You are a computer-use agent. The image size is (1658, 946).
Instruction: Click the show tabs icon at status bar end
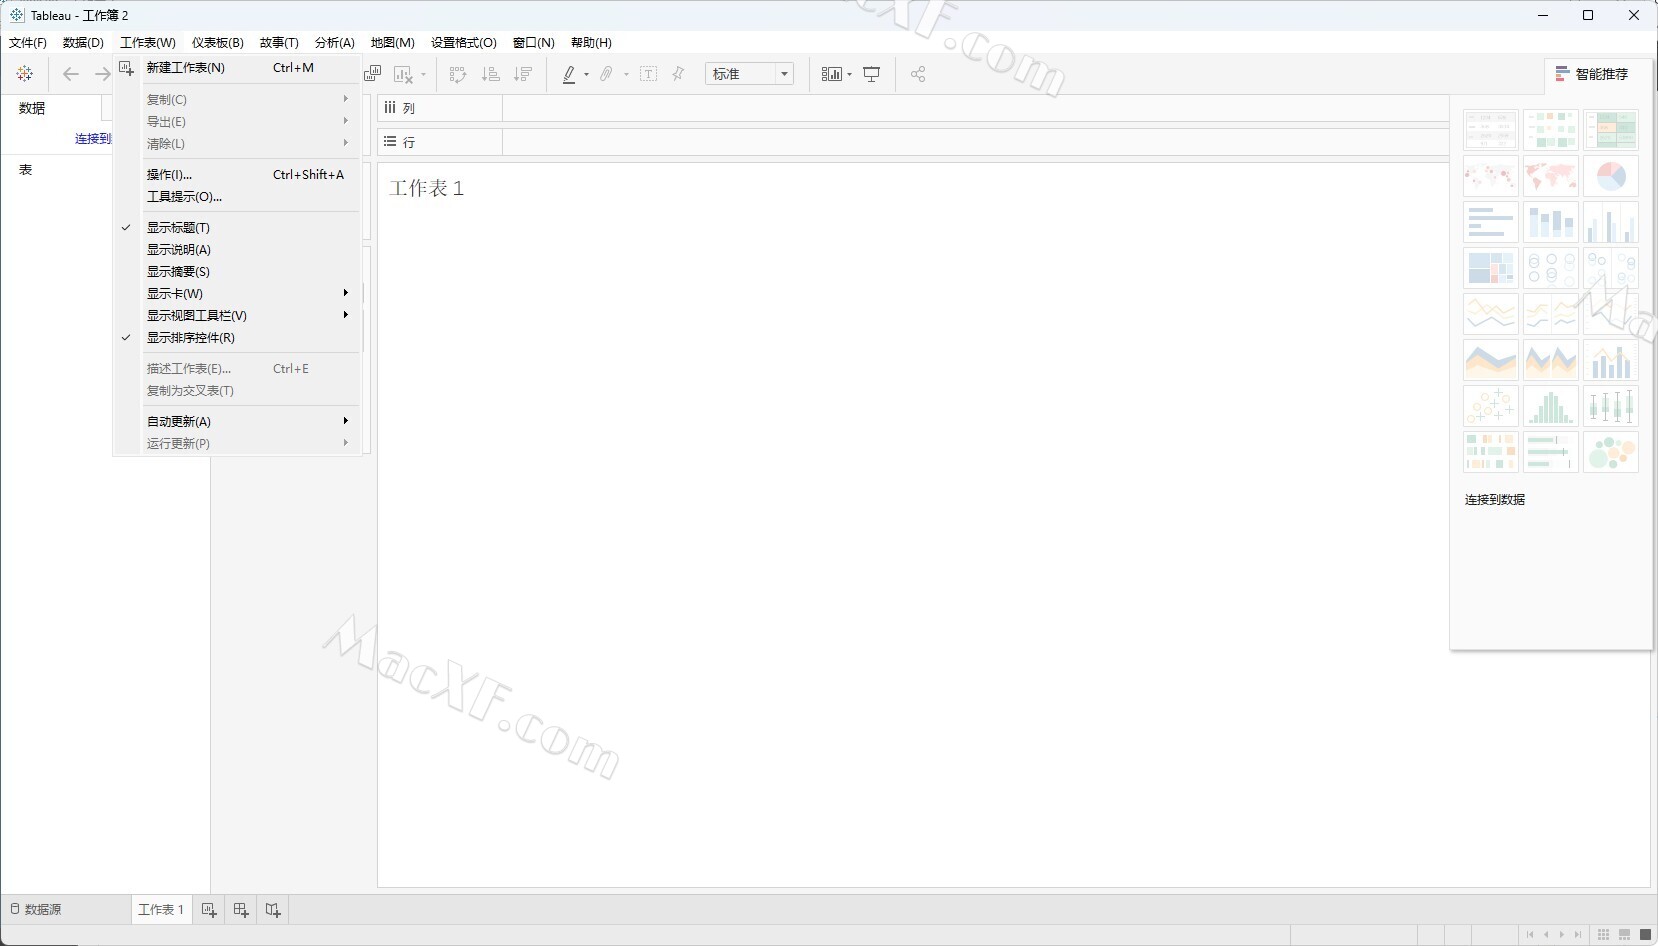coord(1645,934)
